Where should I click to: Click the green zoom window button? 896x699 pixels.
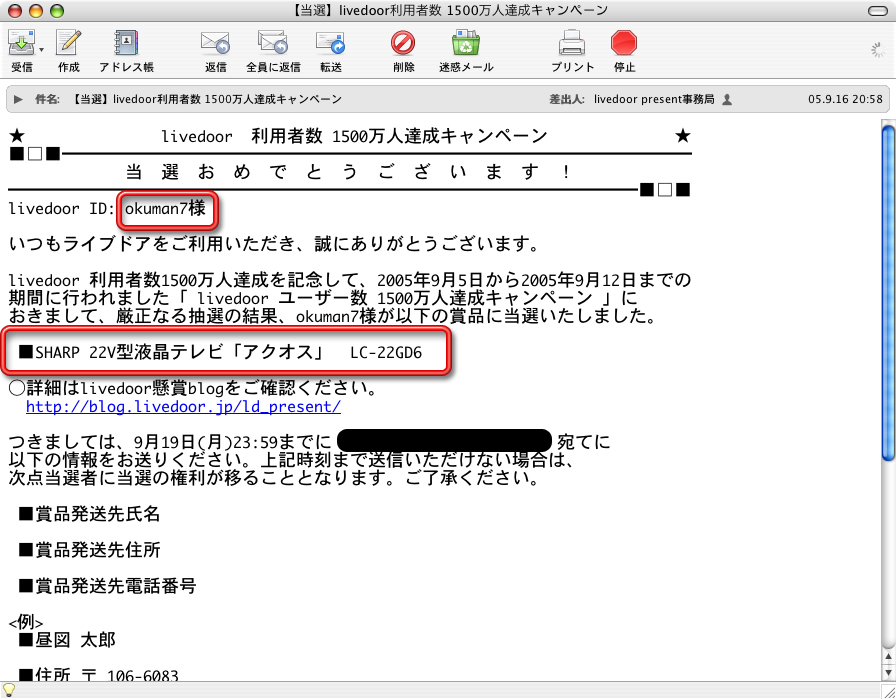click(57, 11)
